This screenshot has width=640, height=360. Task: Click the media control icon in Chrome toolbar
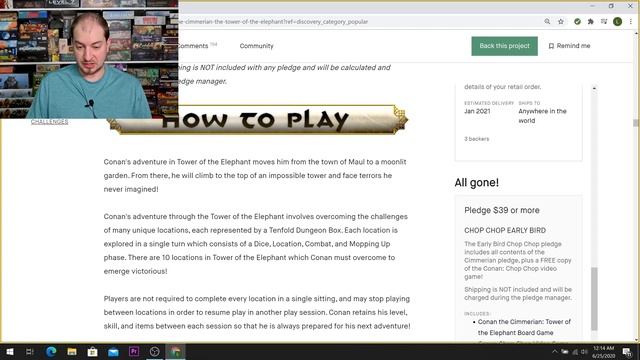pyautogui.click(x=604, y=22)
